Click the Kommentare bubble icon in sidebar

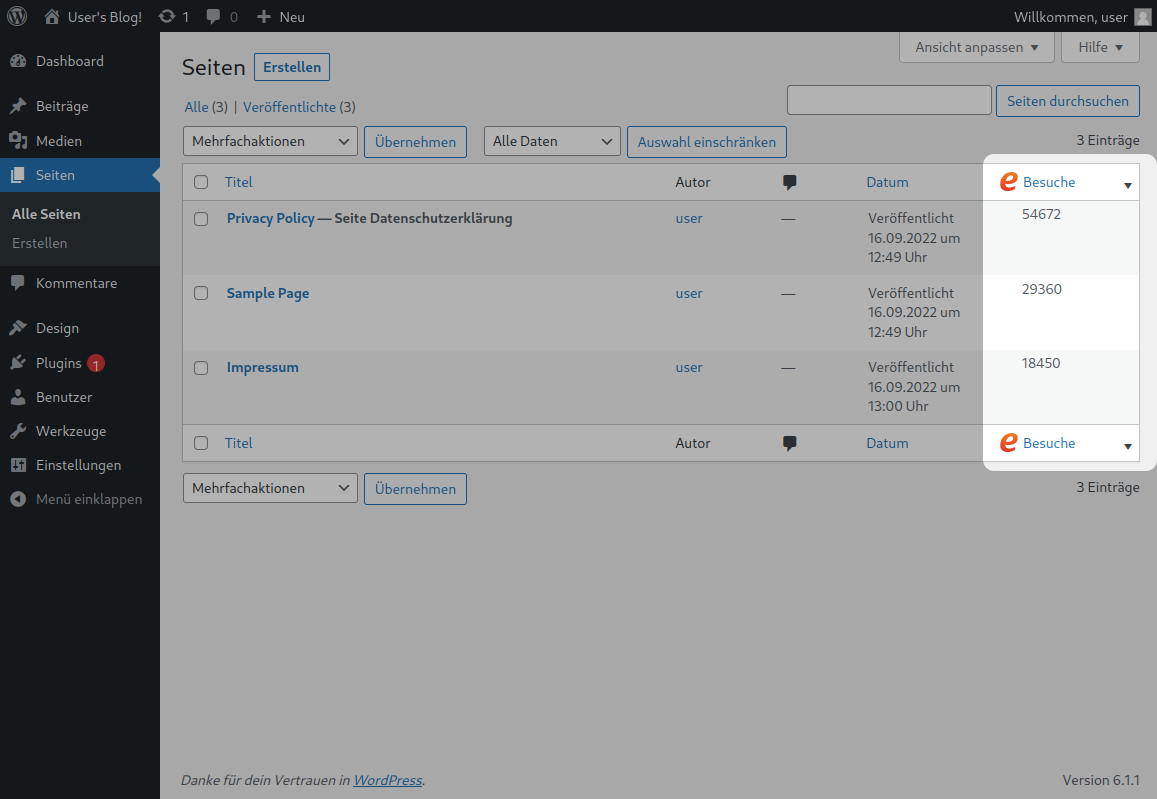pyautogui.click(x=18, y=283)
